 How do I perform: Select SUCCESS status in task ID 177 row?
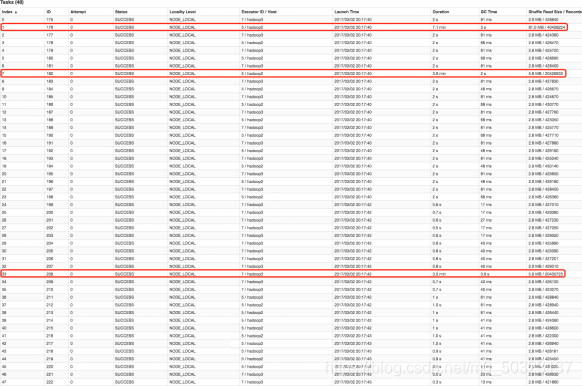pos(124,35)
